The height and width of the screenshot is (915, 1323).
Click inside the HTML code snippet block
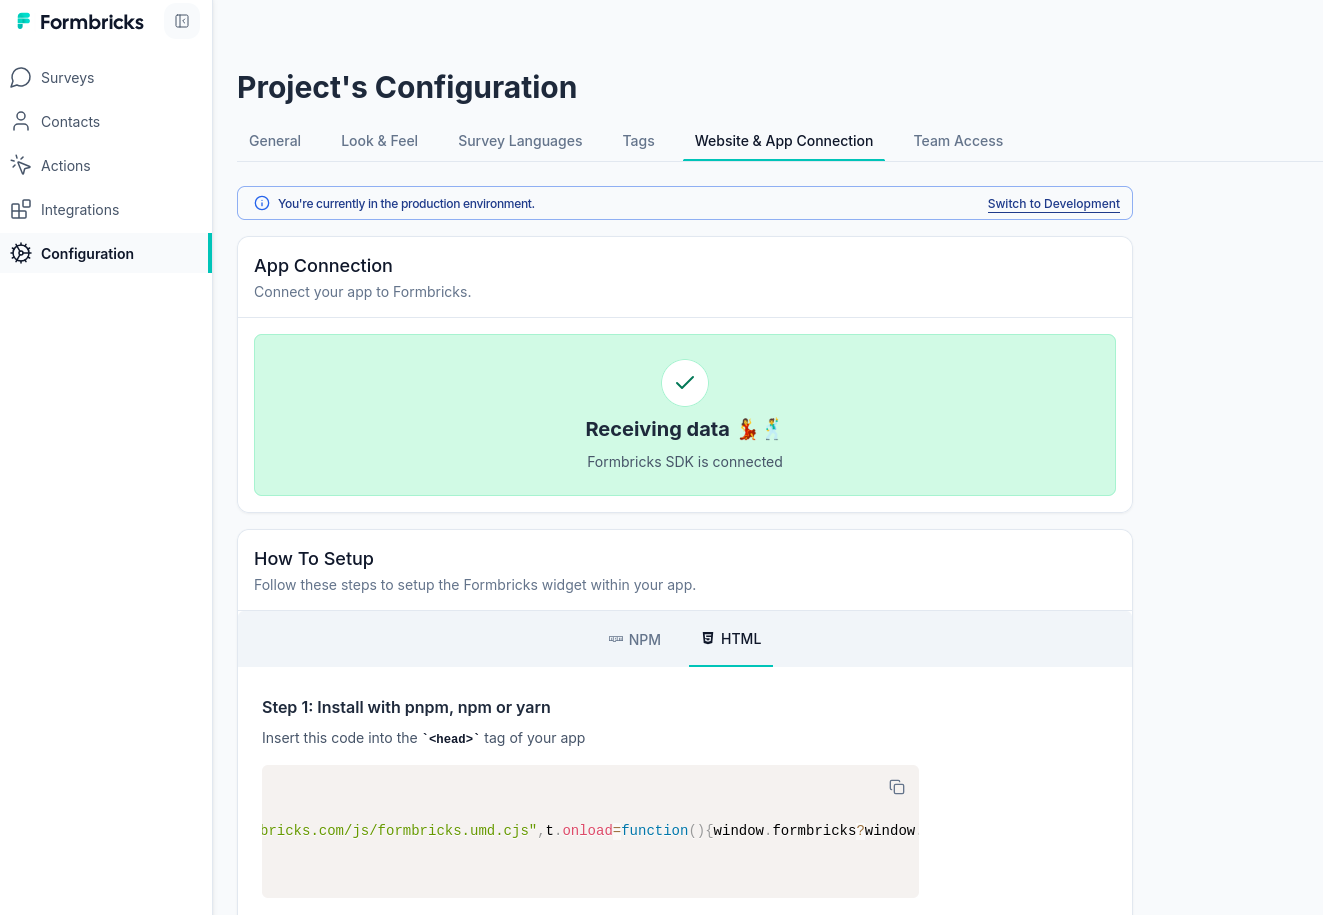click(x=590, y=831)
